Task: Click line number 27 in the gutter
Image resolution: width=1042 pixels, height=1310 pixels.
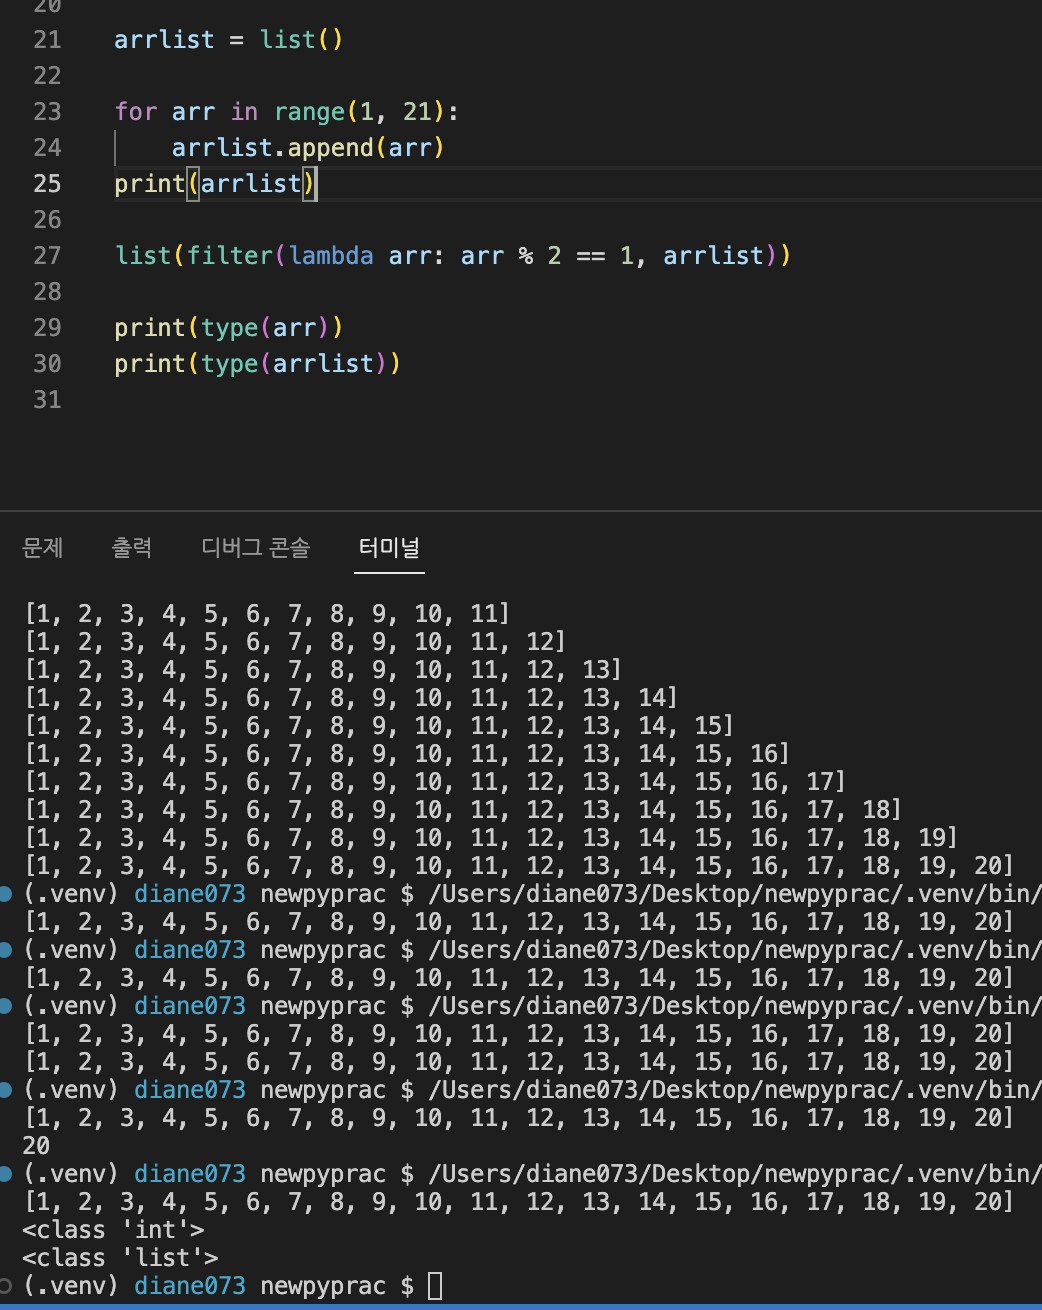Action: (47, 256)
